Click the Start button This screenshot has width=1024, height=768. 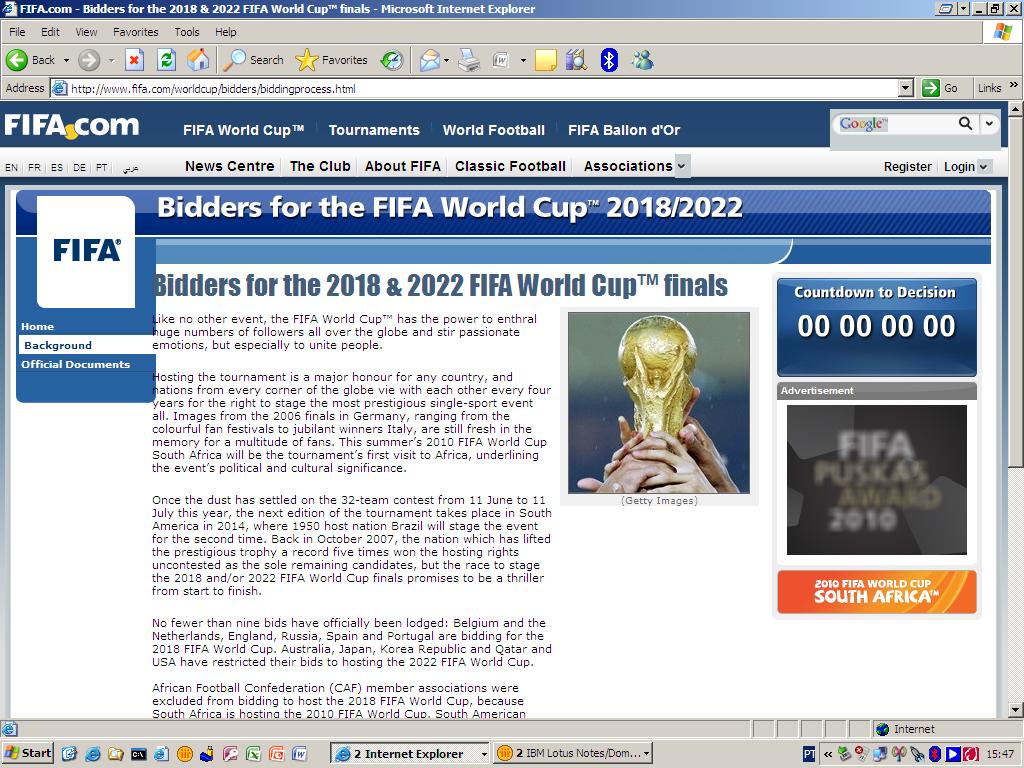click(x=28, y=753)
